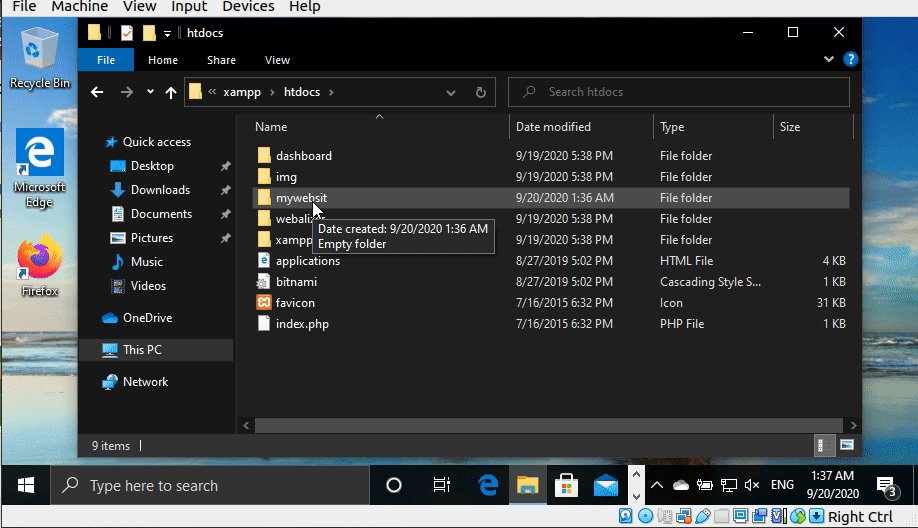
Task: Open Mail app from the taskbar
Action: pyautogui.click(x=605, y=485)
